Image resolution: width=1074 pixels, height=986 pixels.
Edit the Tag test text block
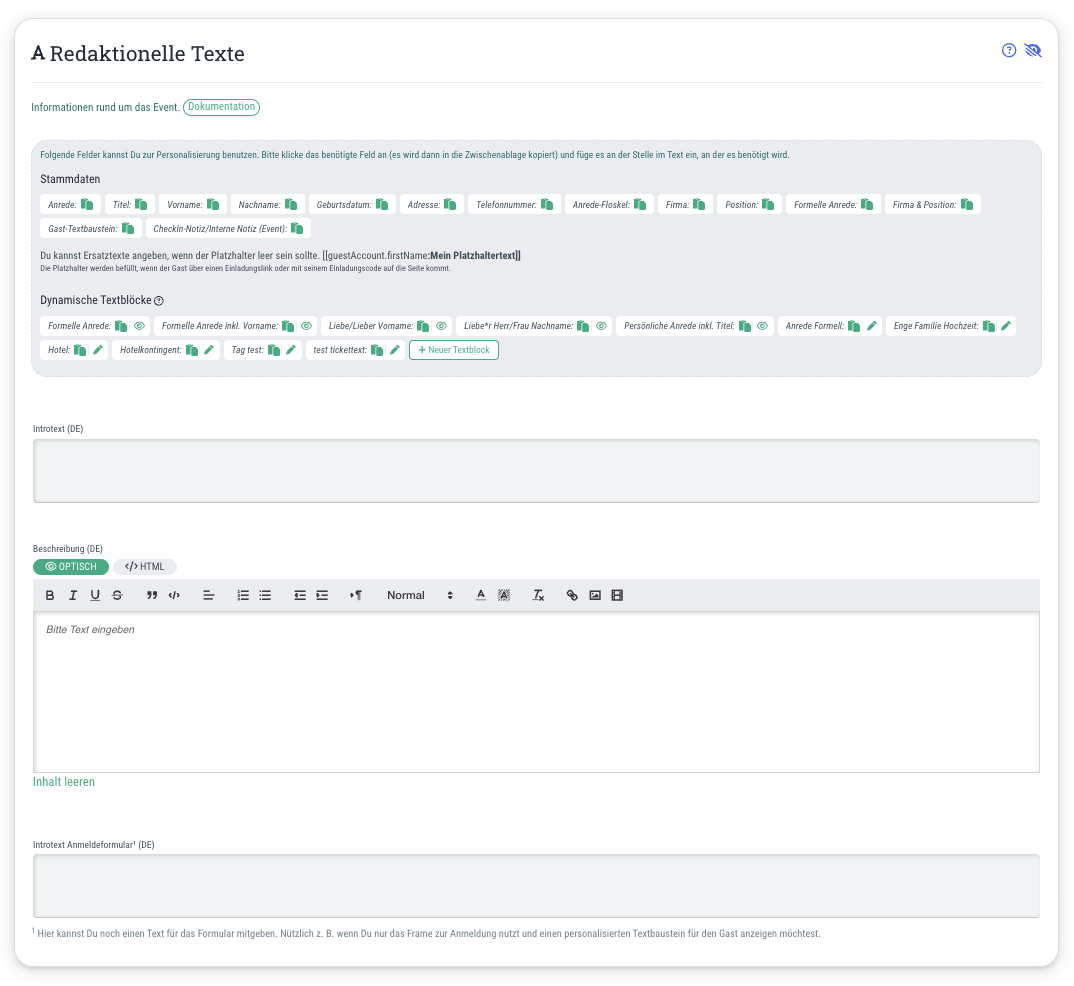291,350
